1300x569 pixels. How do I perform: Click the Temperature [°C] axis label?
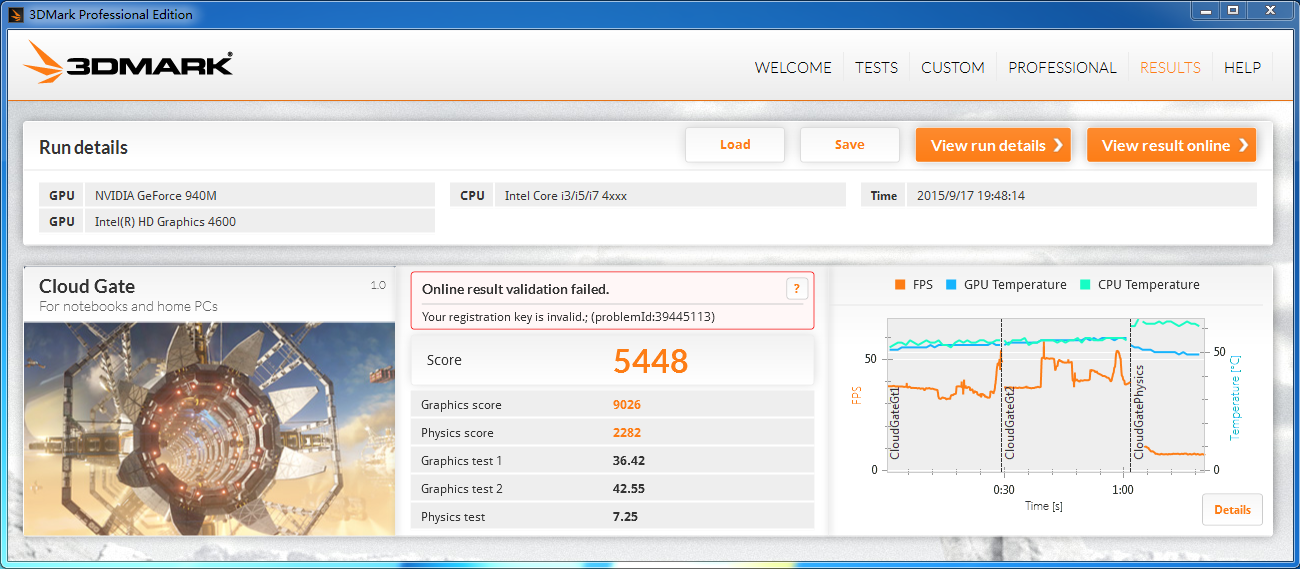1235,397
